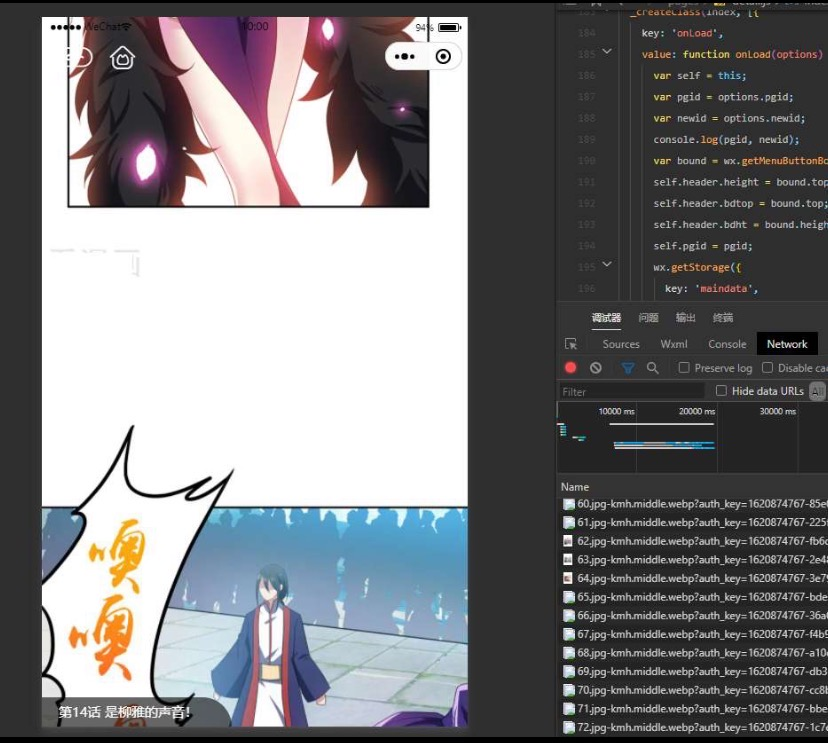Select request 69.jpg-kmh.middle.webp

click(694, 671)
